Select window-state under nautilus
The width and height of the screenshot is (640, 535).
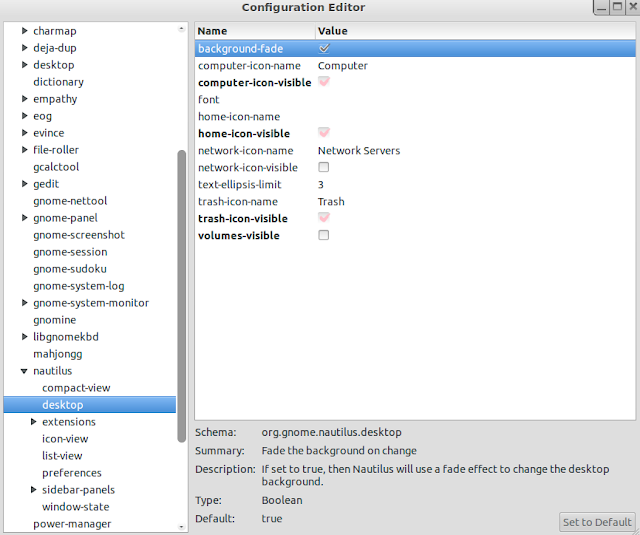(x=76, y=507)
